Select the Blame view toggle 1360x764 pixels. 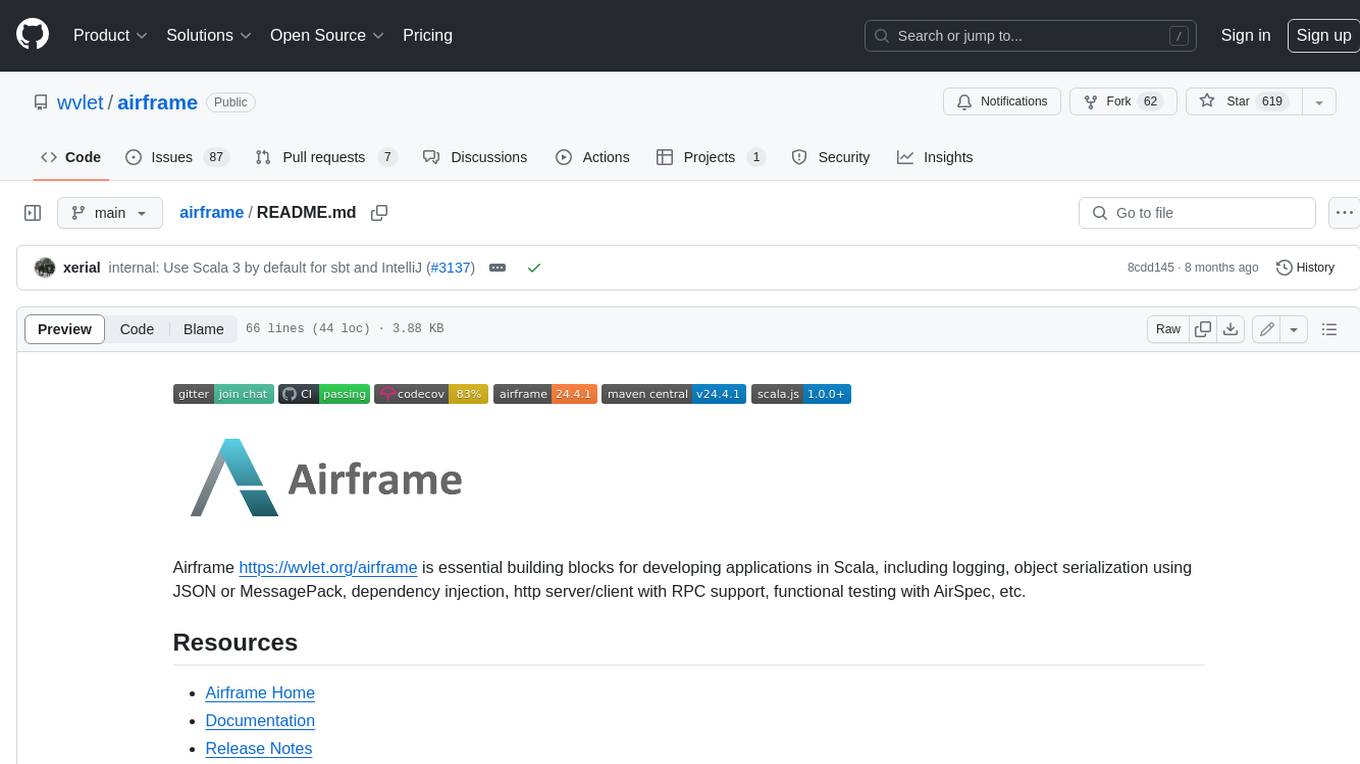coord(203,329)
